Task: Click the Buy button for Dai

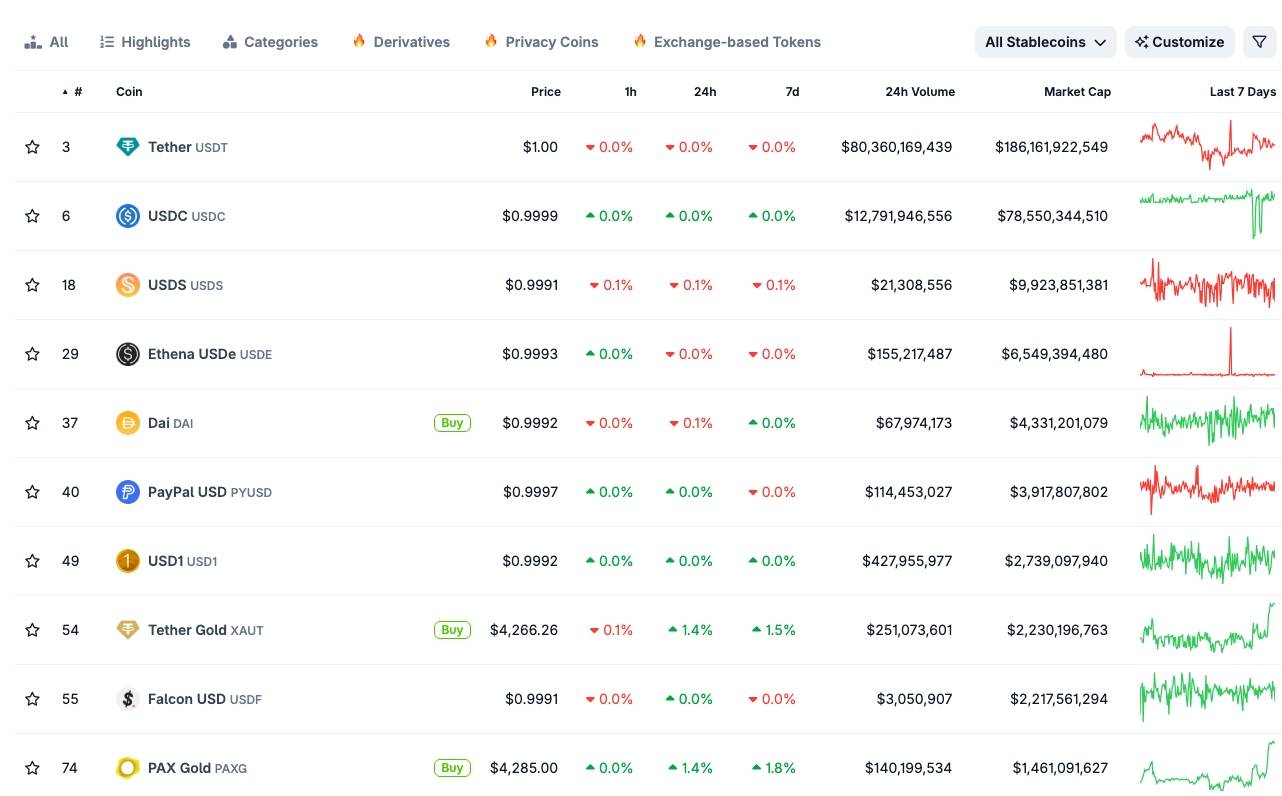Action: click(452, 422)
